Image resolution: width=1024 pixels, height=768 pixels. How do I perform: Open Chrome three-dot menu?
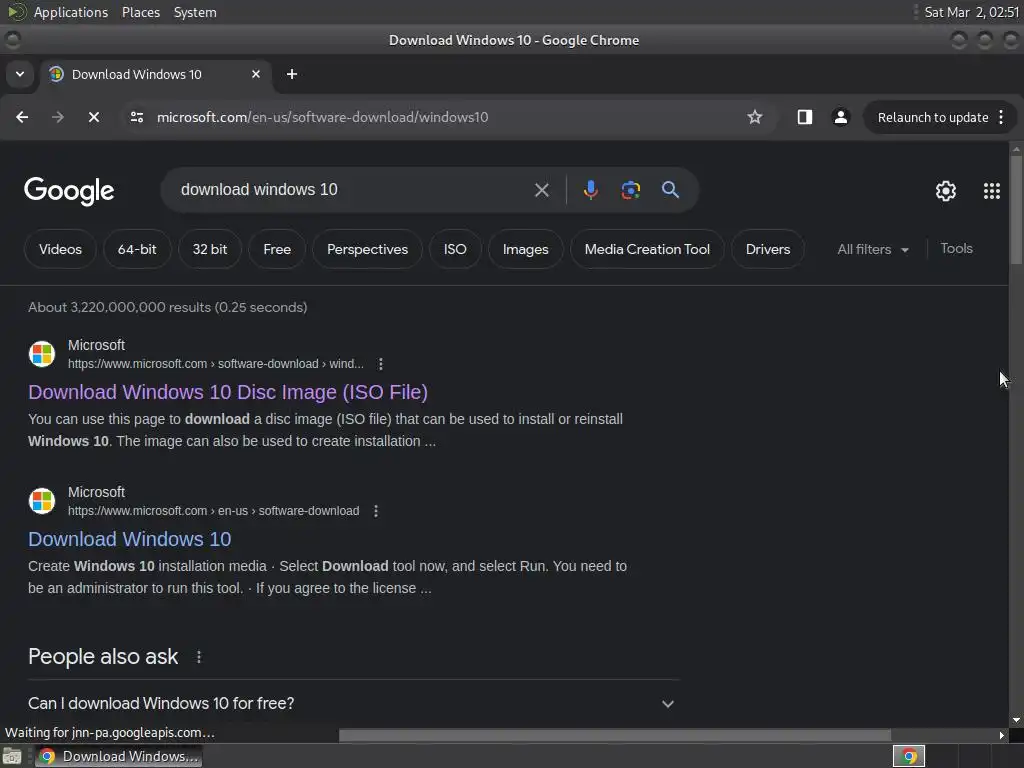(1002, 117)
